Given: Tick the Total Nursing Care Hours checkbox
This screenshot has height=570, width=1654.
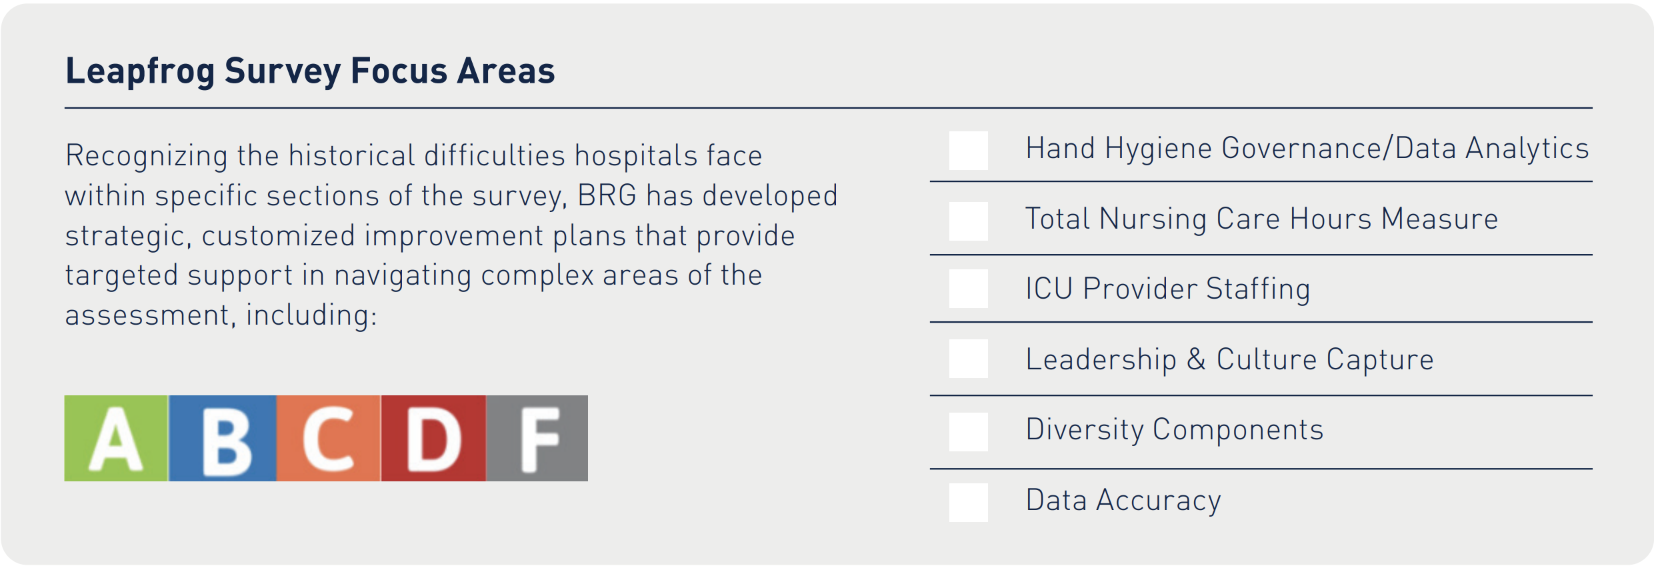Looking at the screenshot, I should [x=968, y=221].
